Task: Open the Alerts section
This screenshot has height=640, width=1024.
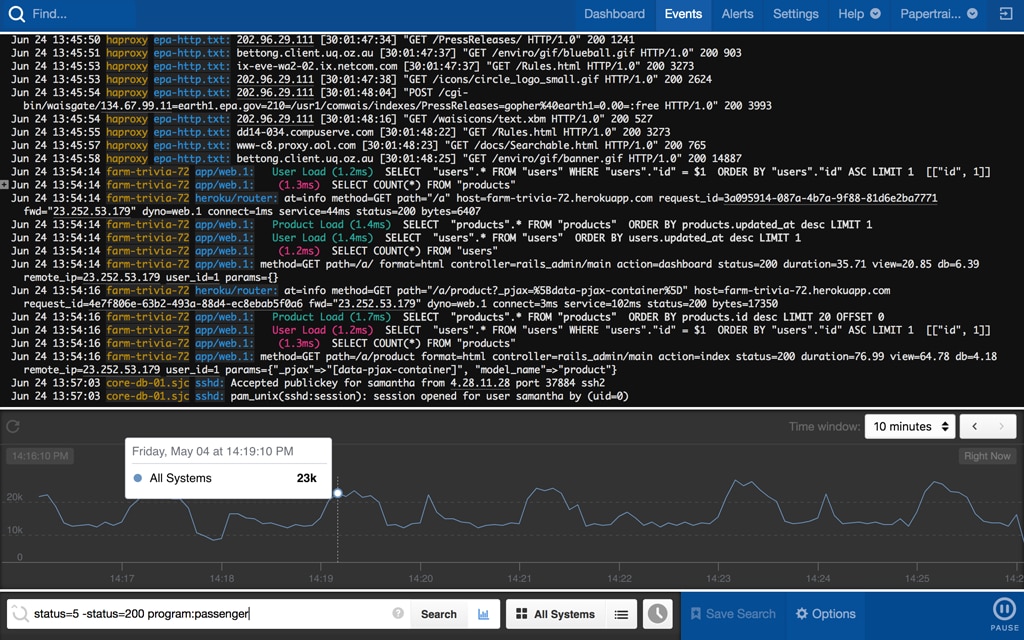Action: coord(737,14)
